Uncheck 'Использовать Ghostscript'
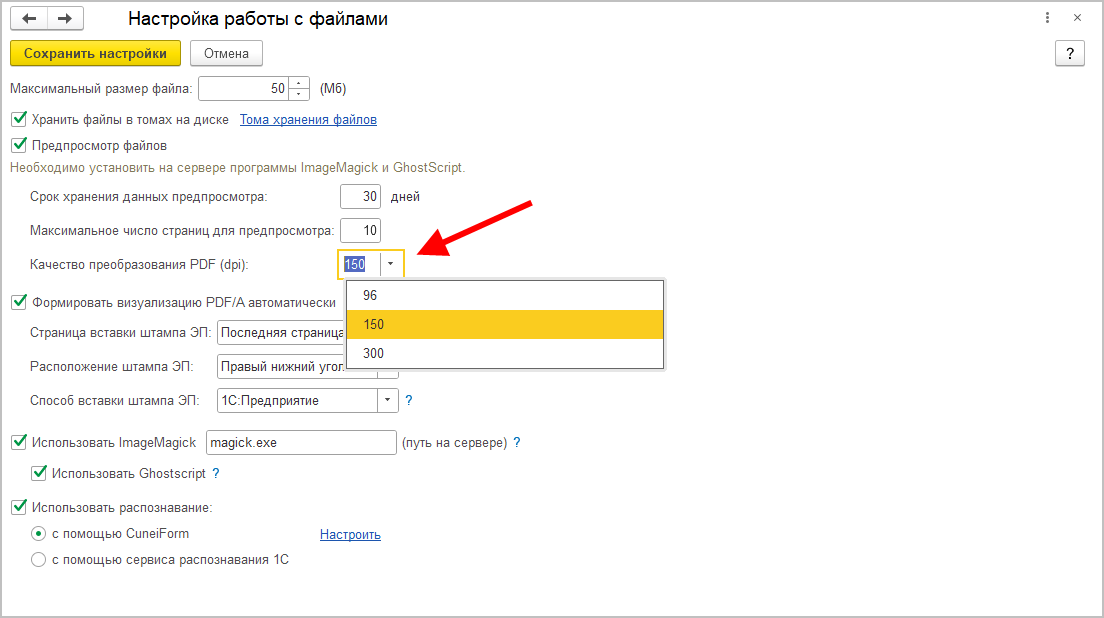 coord(40,473)
